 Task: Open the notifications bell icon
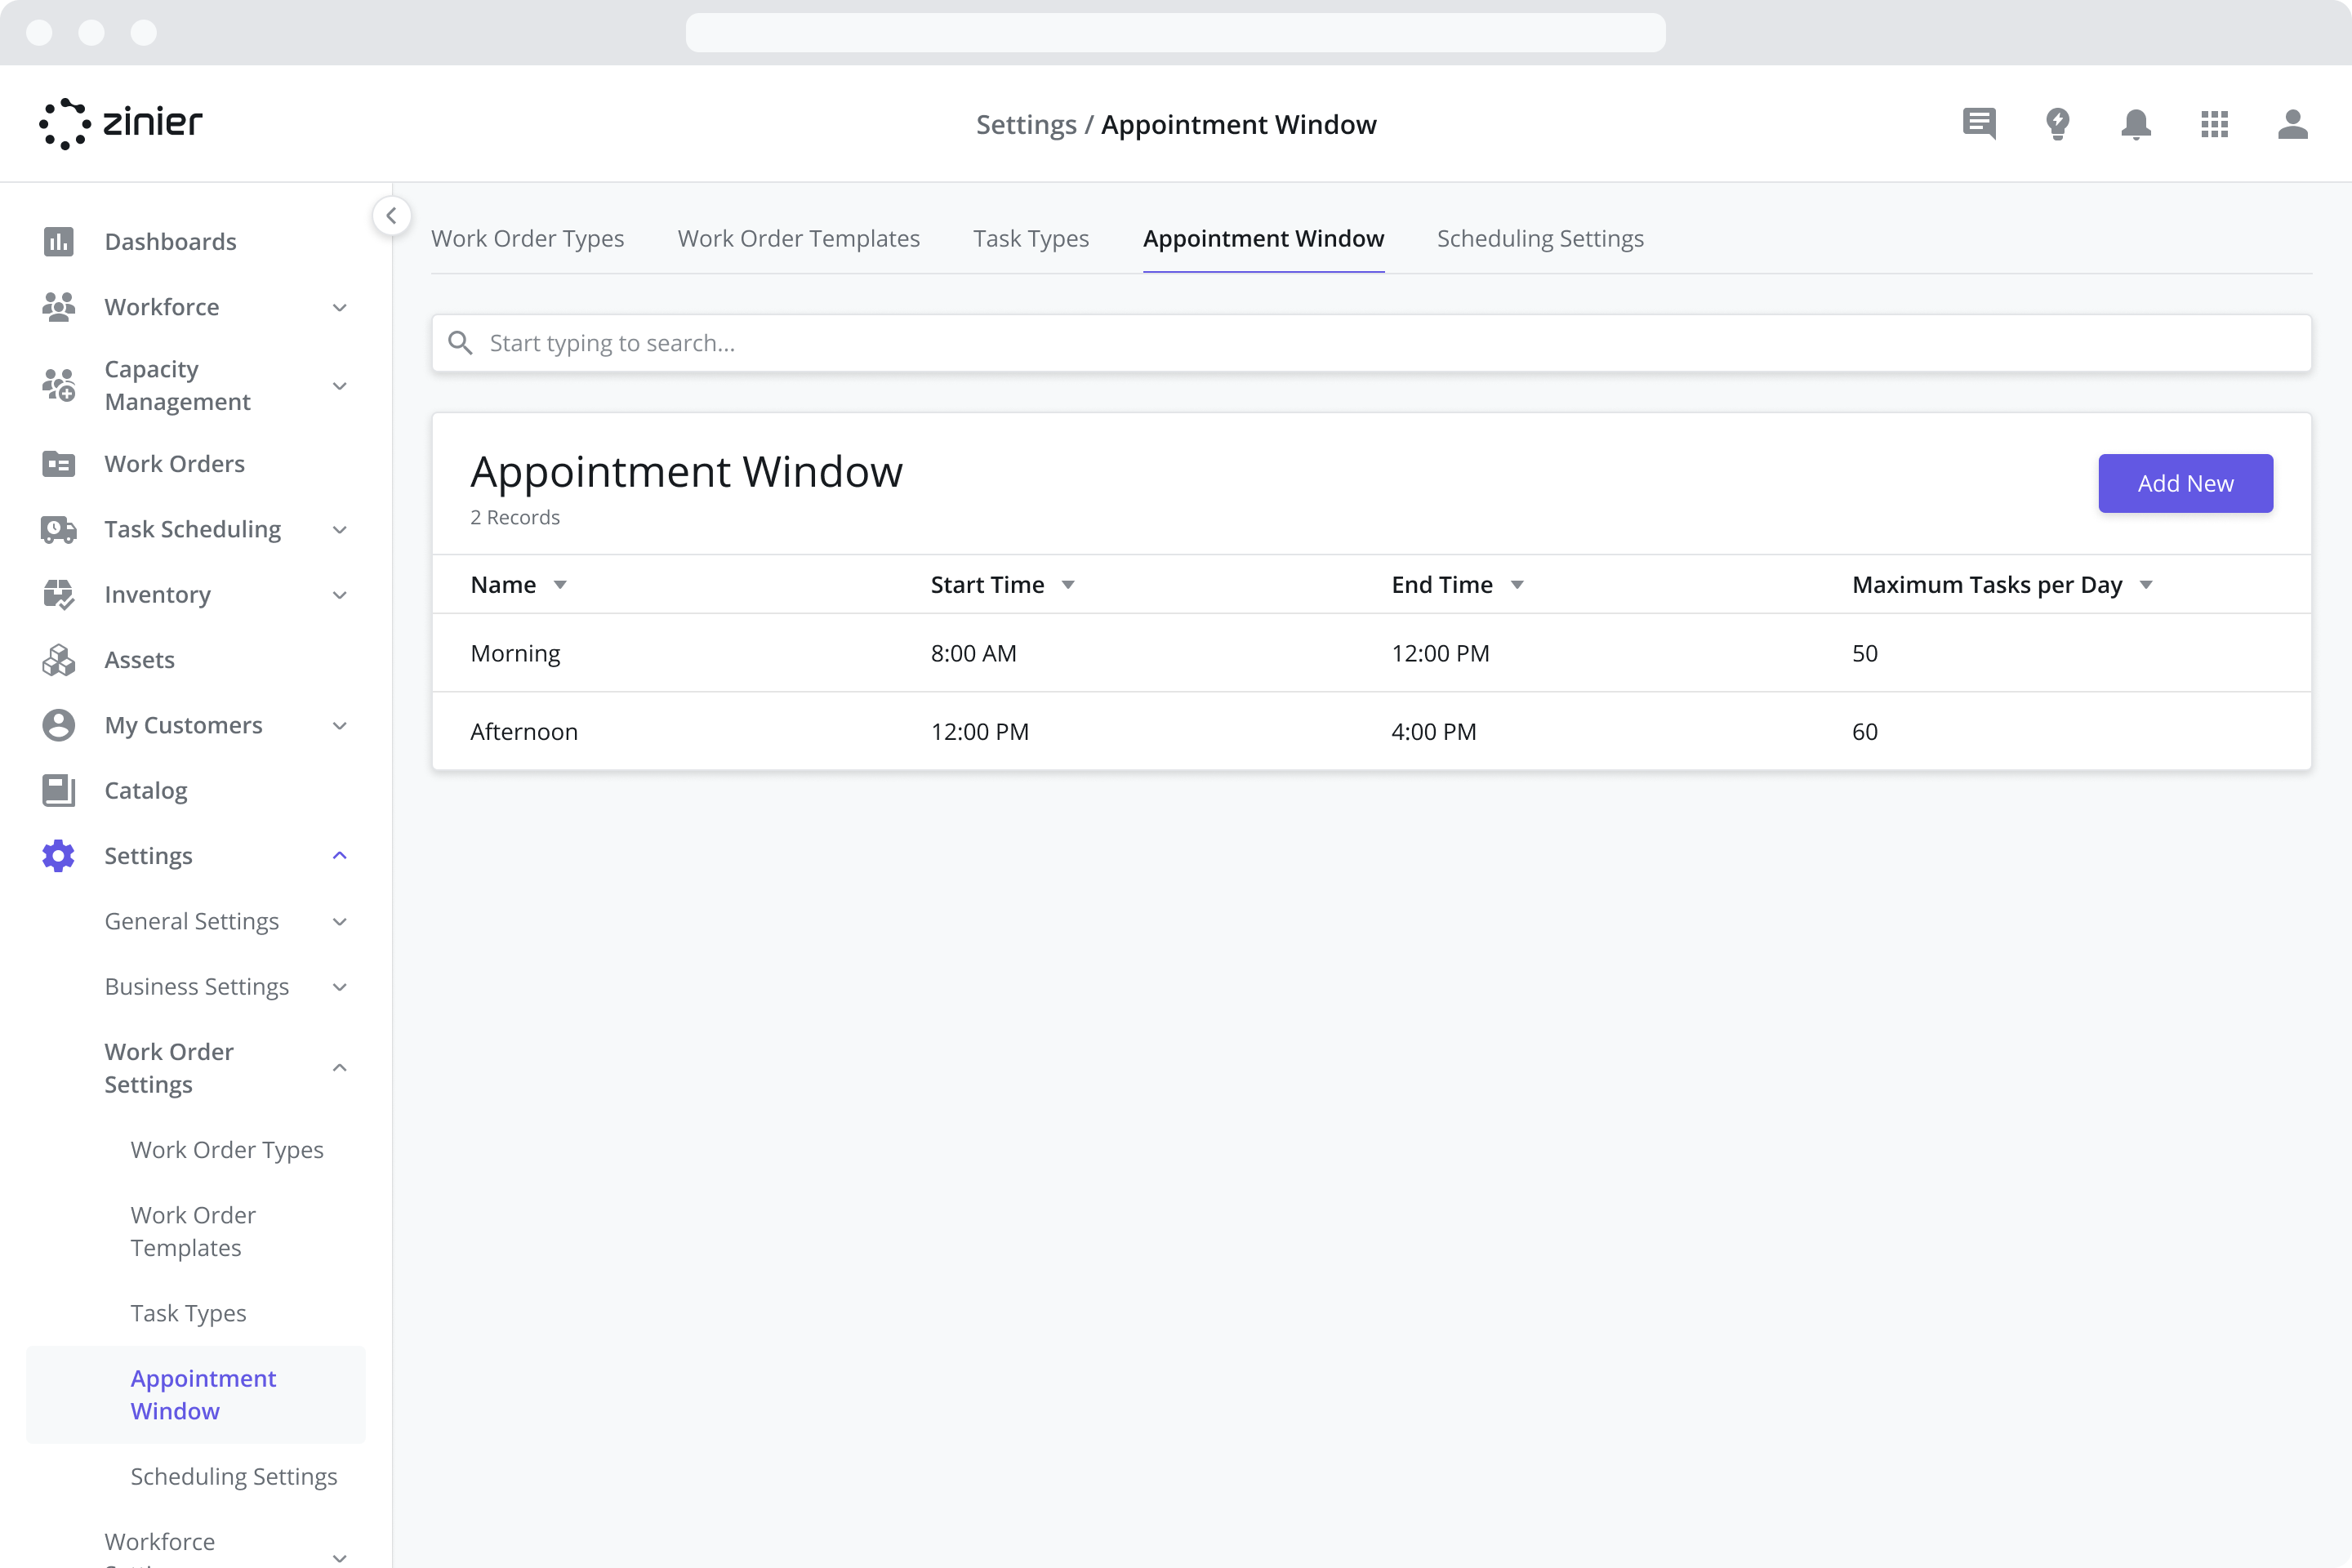(x=2136, y=124)
